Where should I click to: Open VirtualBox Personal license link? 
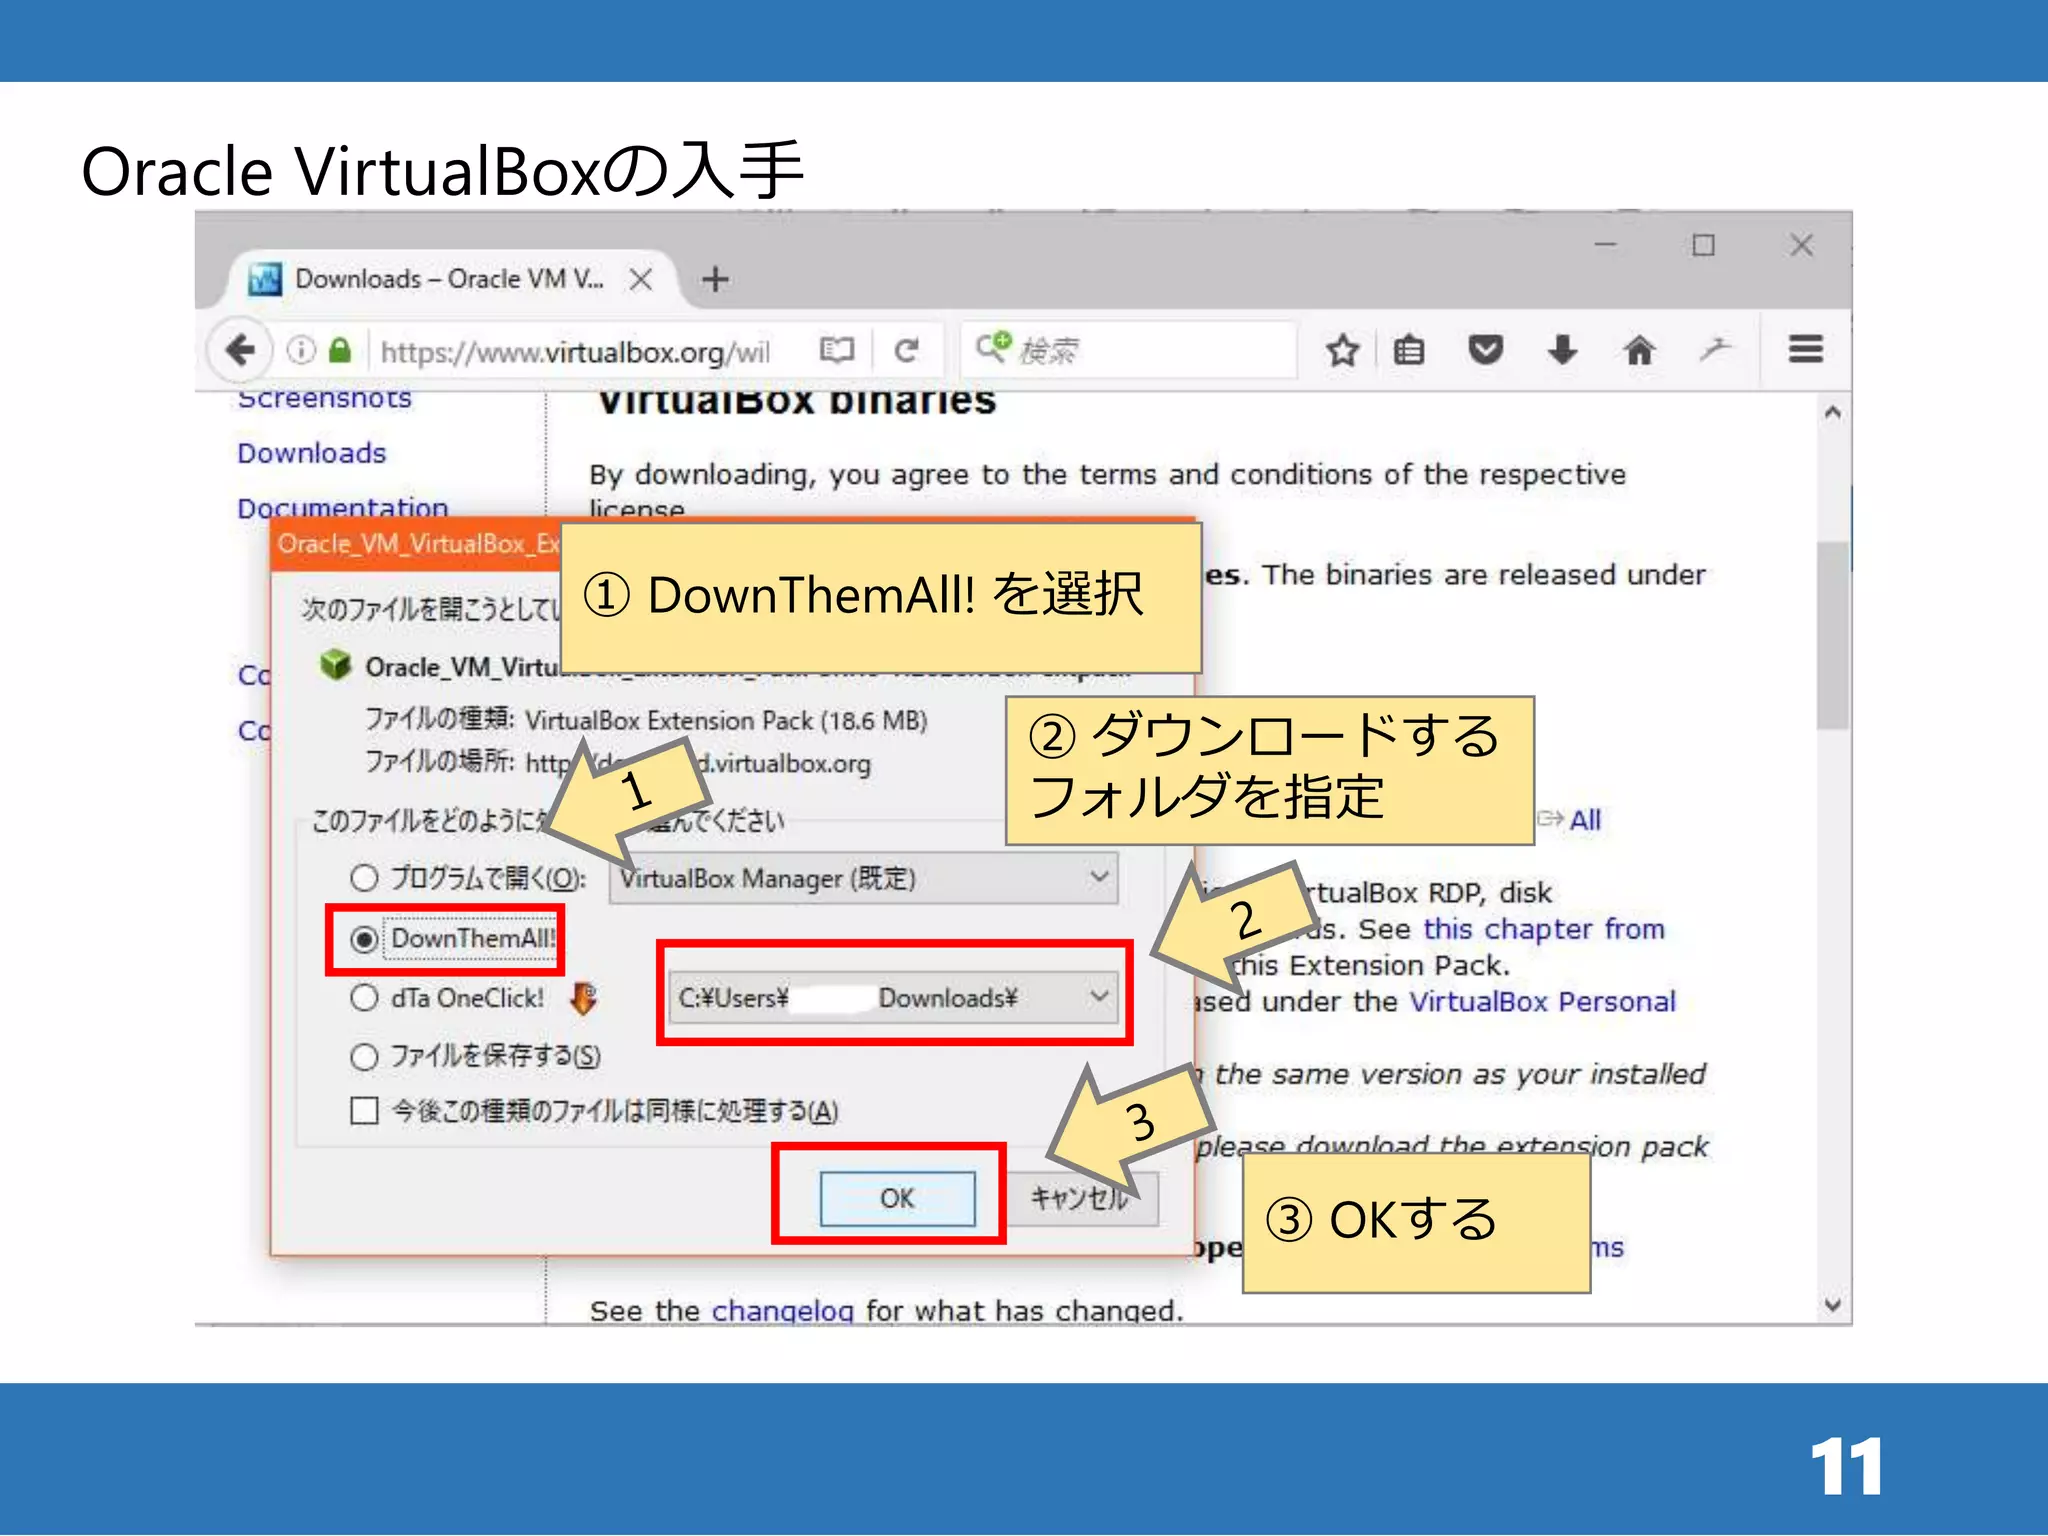click(x=1542, y=1001)
